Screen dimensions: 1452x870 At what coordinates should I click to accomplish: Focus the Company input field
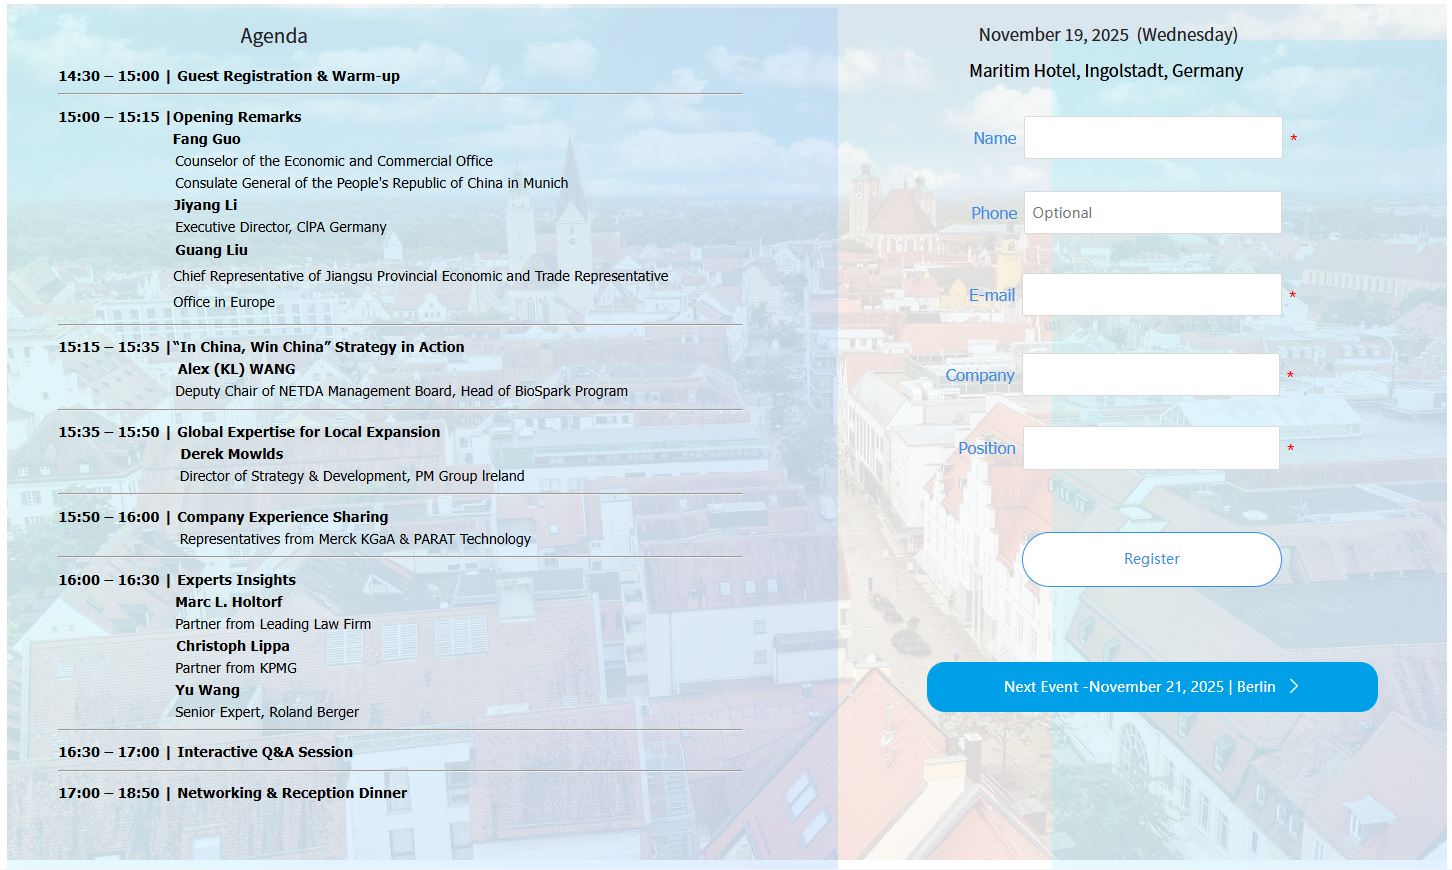click(1151, 375)
